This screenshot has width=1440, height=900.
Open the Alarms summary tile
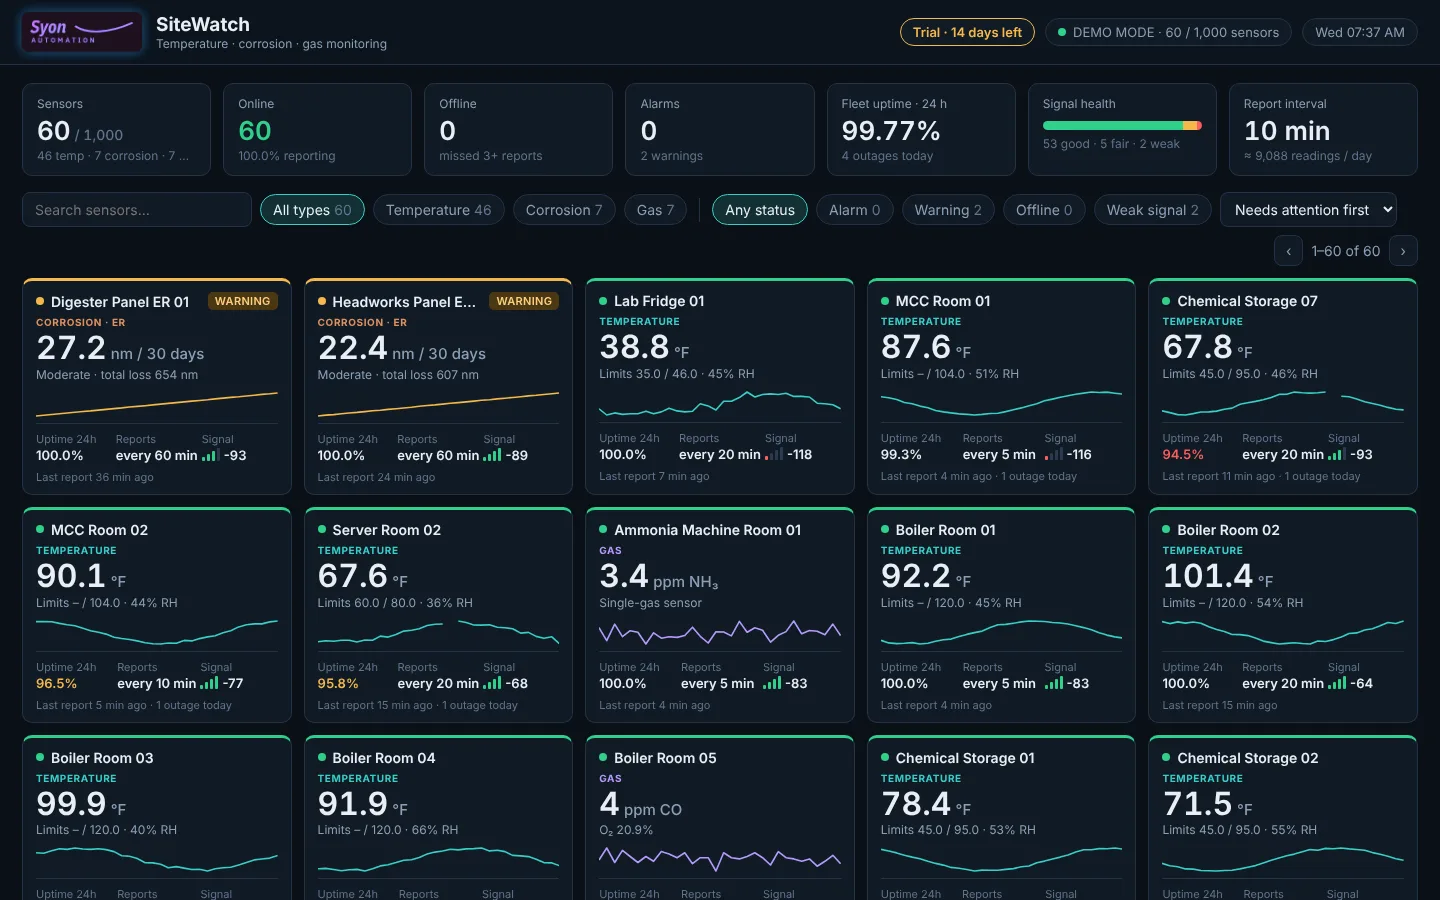point(720,130)
